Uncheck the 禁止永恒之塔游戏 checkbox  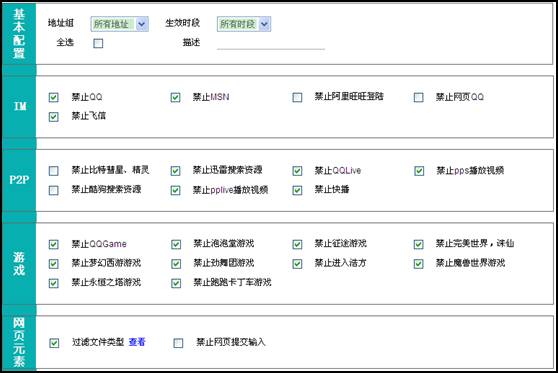point(53,283)
